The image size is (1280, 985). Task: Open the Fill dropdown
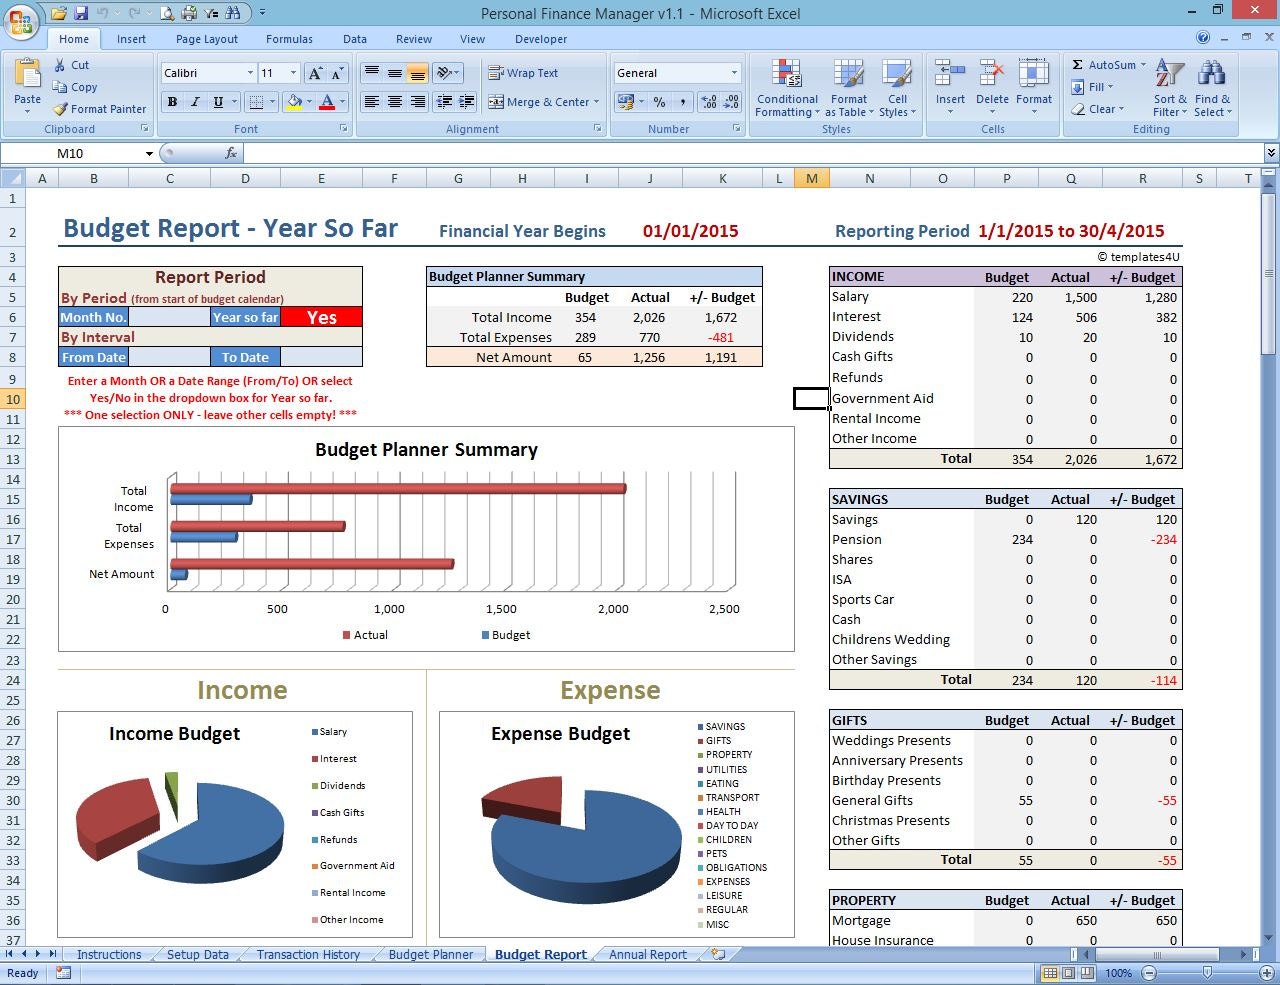(x=1091, y=87)
